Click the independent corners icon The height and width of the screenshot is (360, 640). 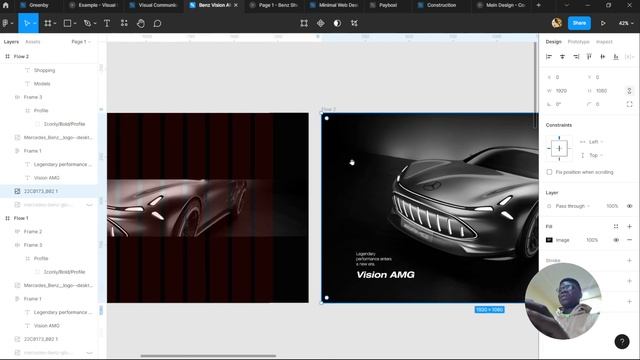tap(629, 104)
